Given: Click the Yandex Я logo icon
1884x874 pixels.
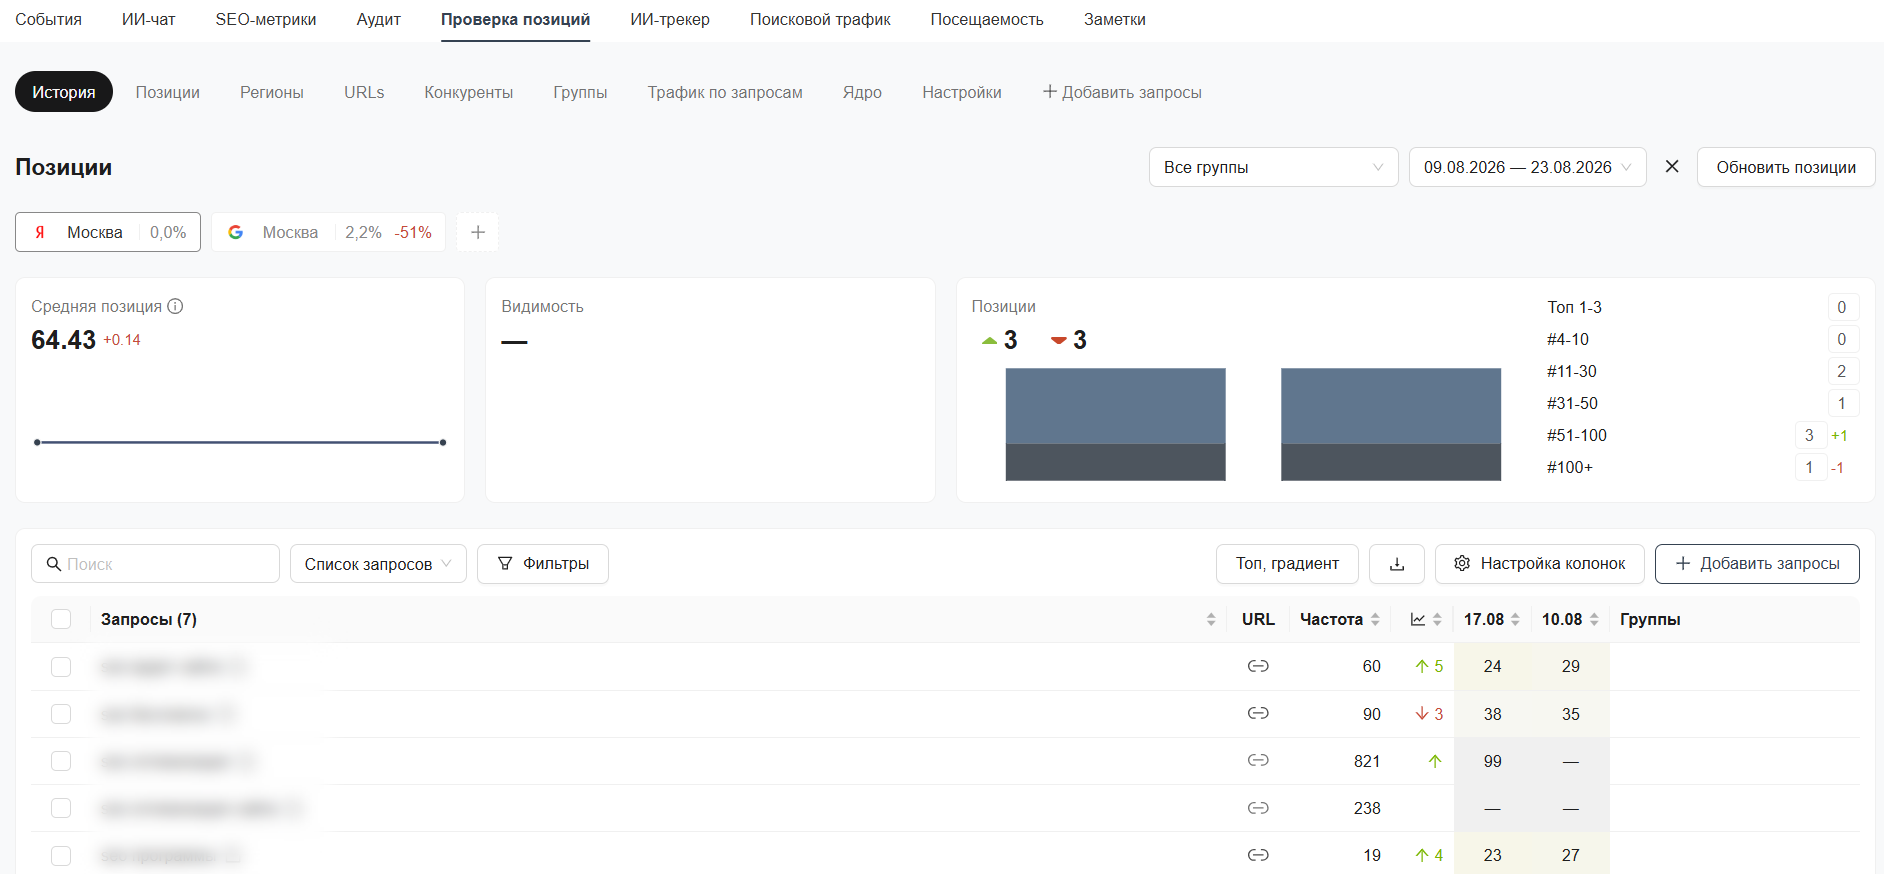Looking at the screenshot, I should pyautogui.click(x=40, y=232).
